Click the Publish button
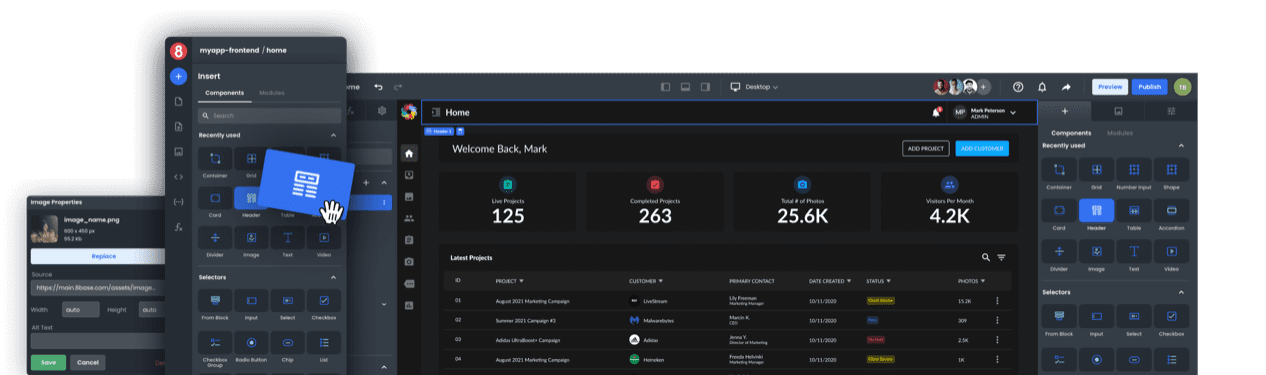This screenshot has width=1266, height=375. [1150, 87]
